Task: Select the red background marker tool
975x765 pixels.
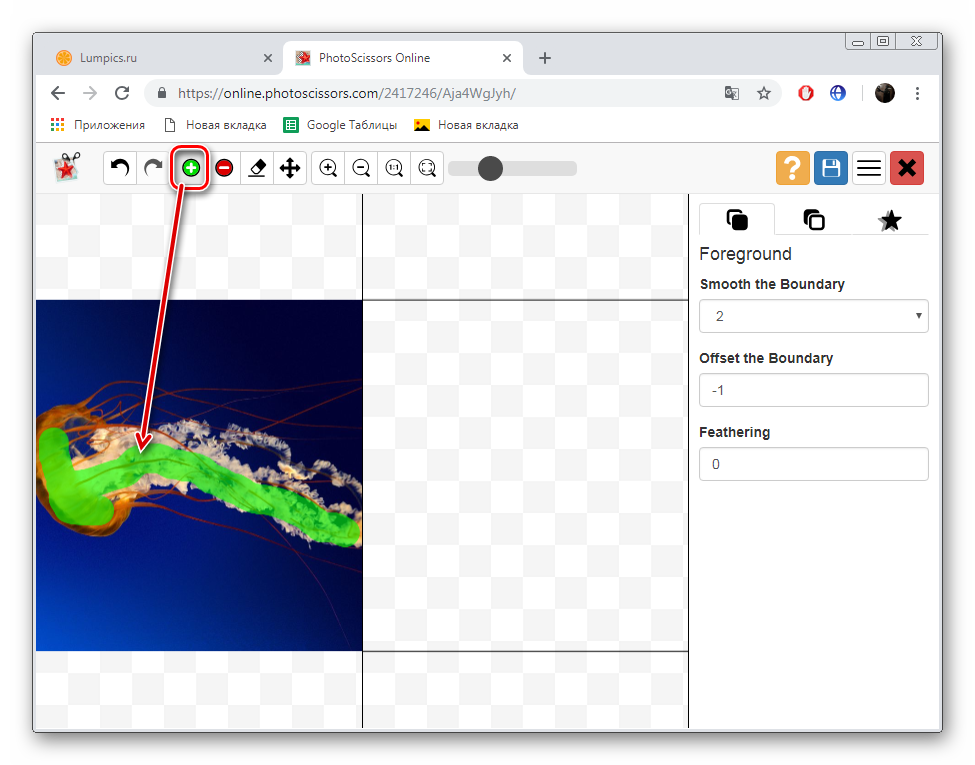Action: pyautogui.click(x=224, y=168)
